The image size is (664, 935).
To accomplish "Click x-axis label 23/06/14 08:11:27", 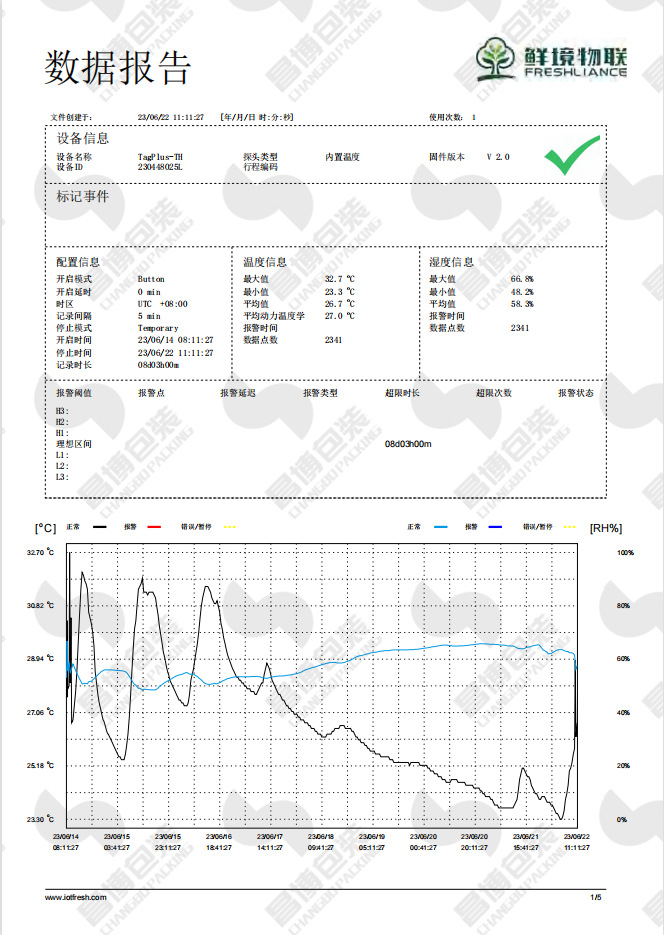I will (x=66, y=843).
